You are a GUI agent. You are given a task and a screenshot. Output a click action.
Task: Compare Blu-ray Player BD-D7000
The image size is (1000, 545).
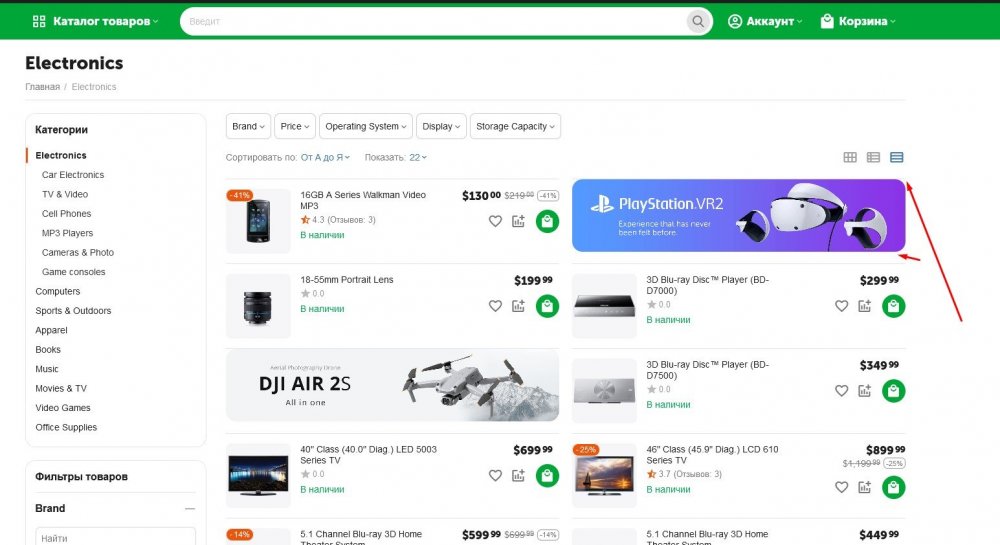pos(865,306)
